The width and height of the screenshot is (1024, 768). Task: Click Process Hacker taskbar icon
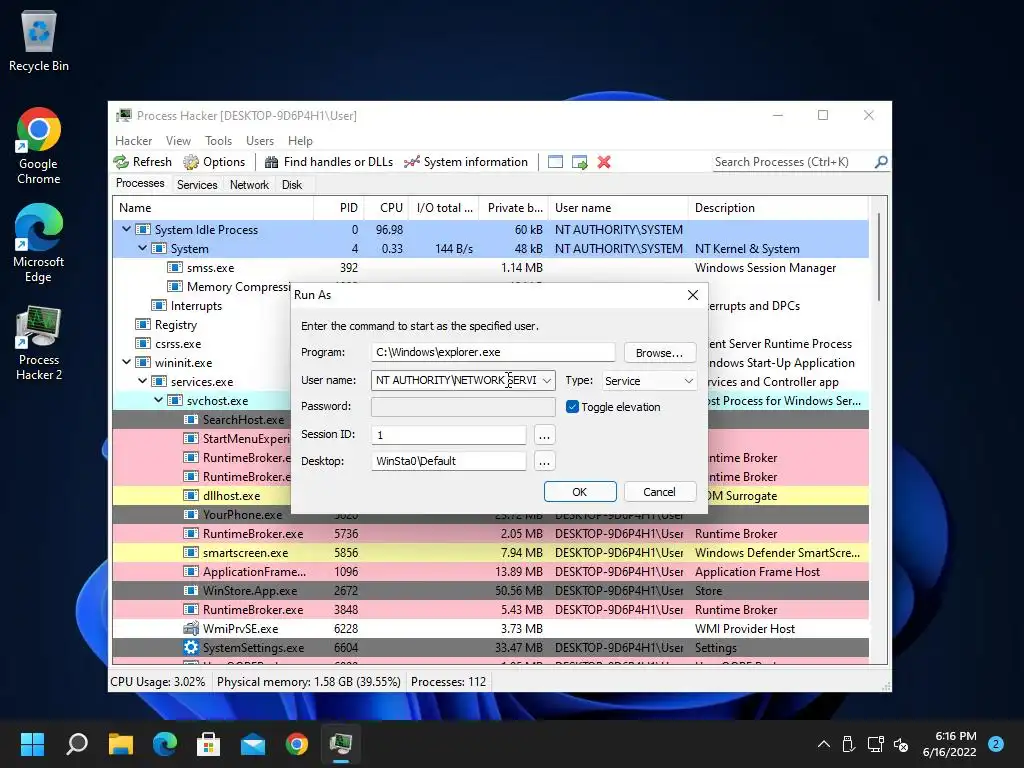[x=341, y=744]
